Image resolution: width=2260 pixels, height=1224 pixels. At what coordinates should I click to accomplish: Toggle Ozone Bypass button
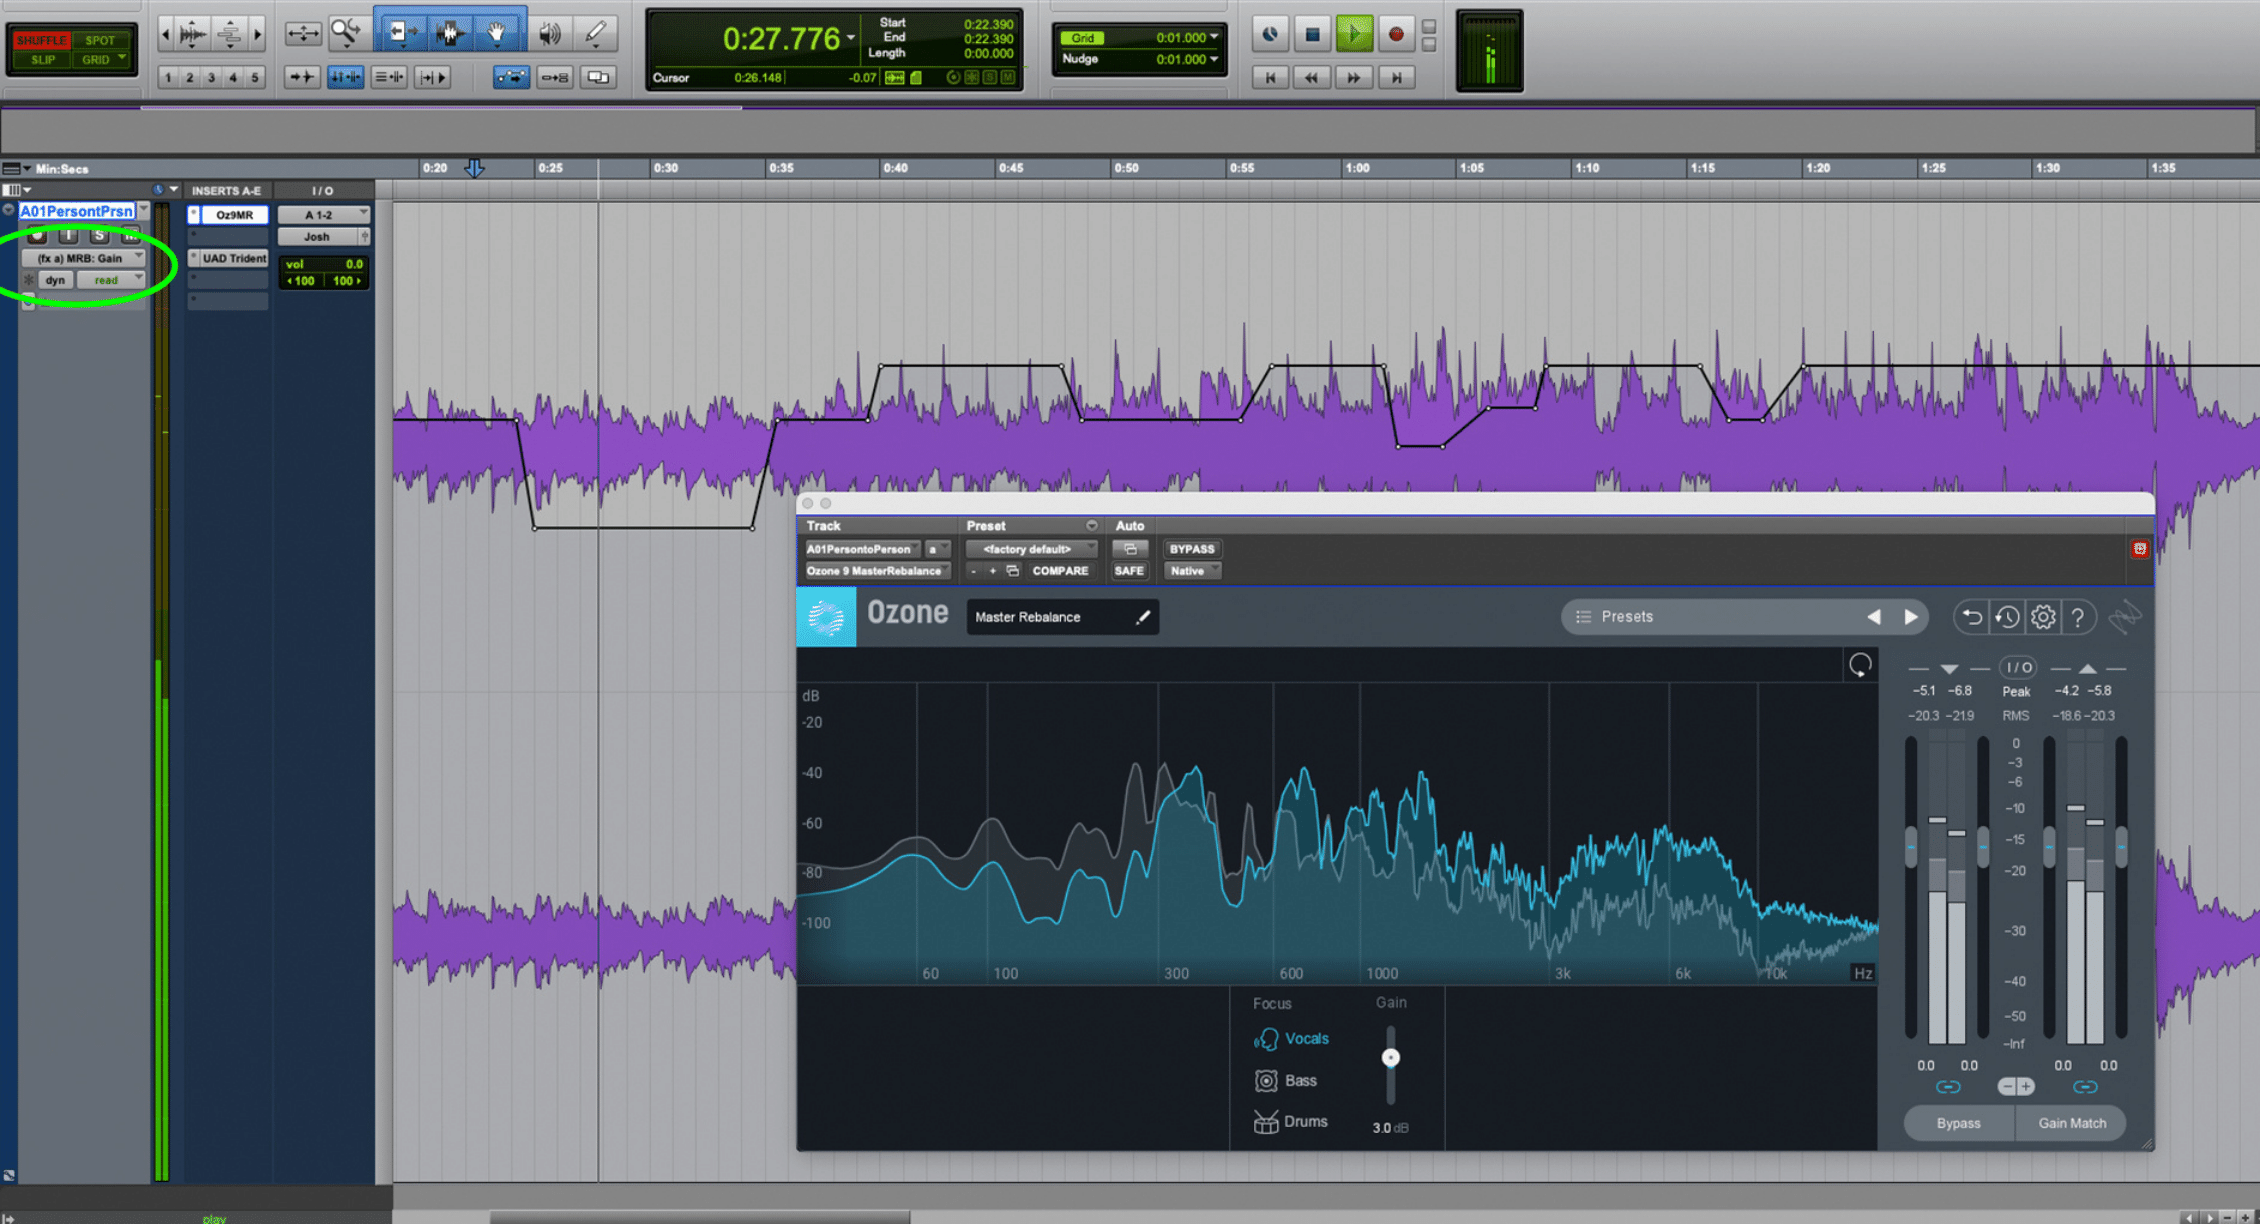click(1958, 1123)
